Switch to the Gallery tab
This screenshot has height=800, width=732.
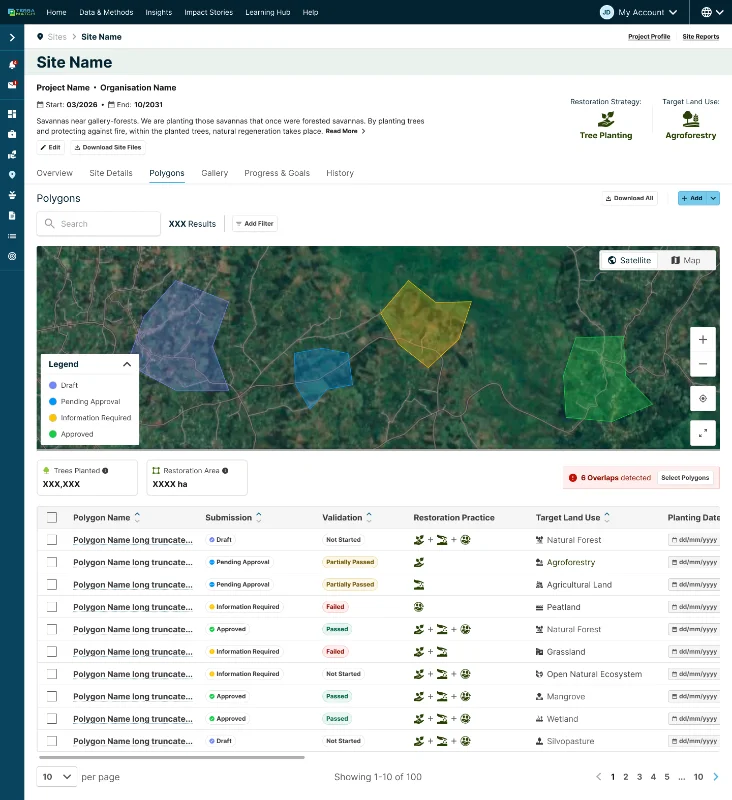[214, 173]
